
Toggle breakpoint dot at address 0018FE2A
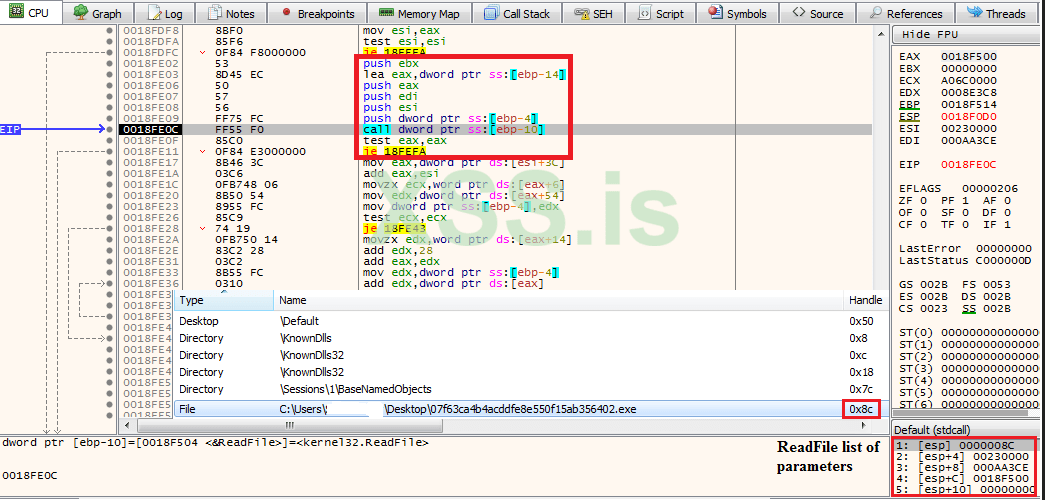point(109,239)
